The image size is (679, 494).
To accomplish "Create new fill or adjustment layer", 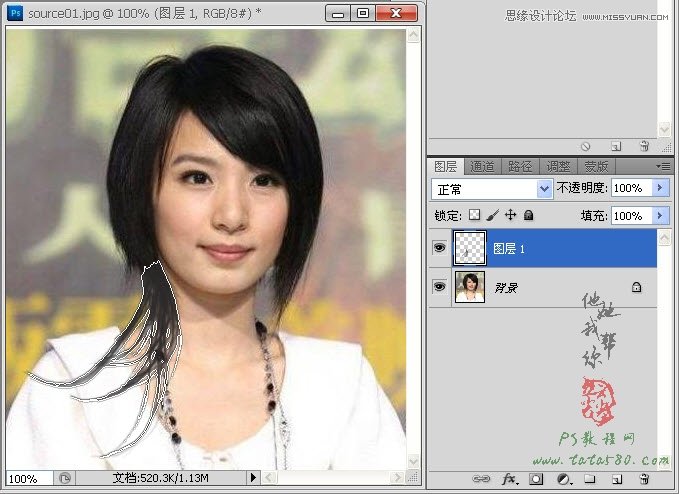I will tap(564, 479).
